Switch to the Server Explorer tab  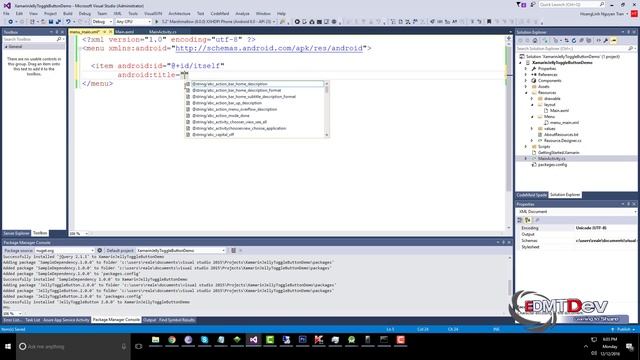point(16,233)
